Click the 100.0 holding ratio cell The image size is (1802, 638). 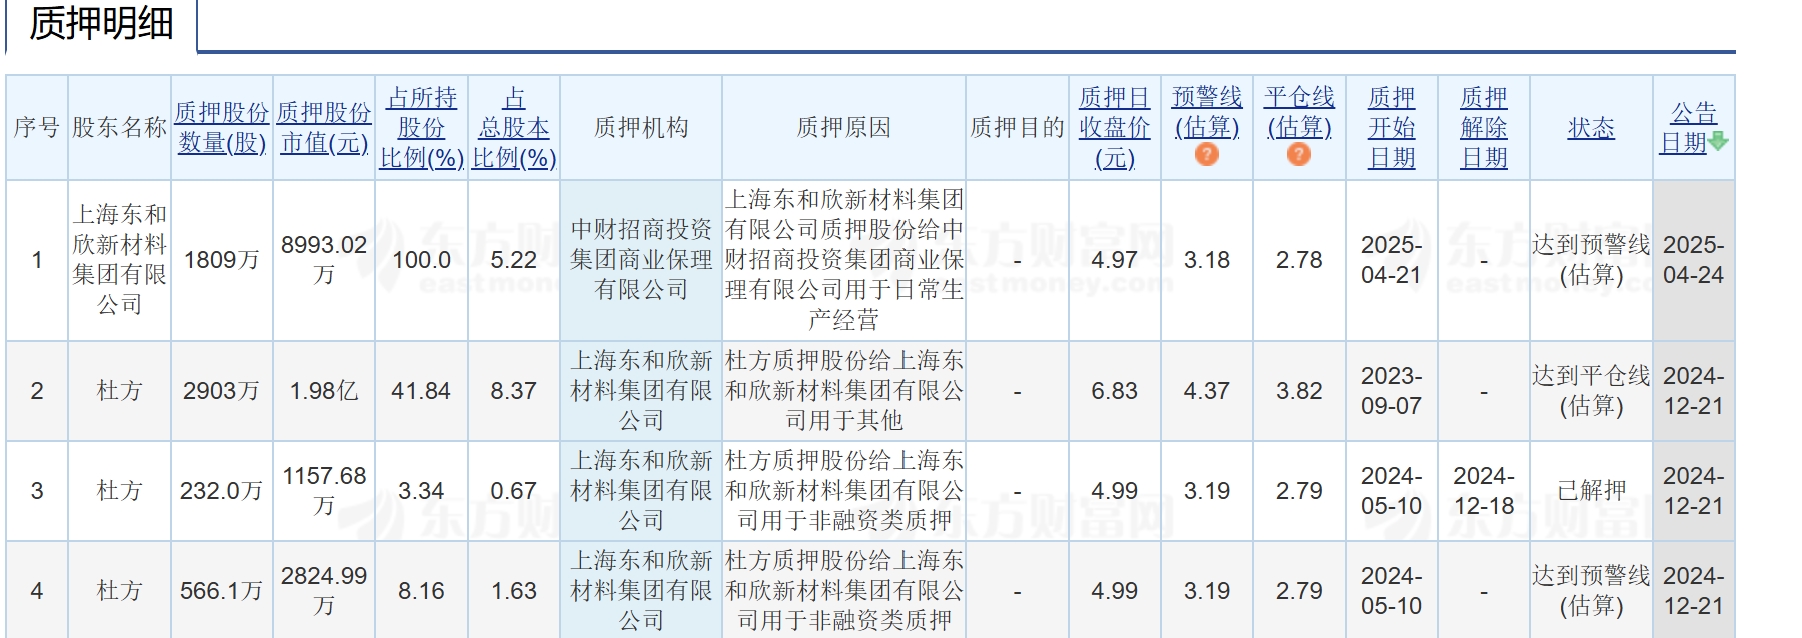pos(421,260)
